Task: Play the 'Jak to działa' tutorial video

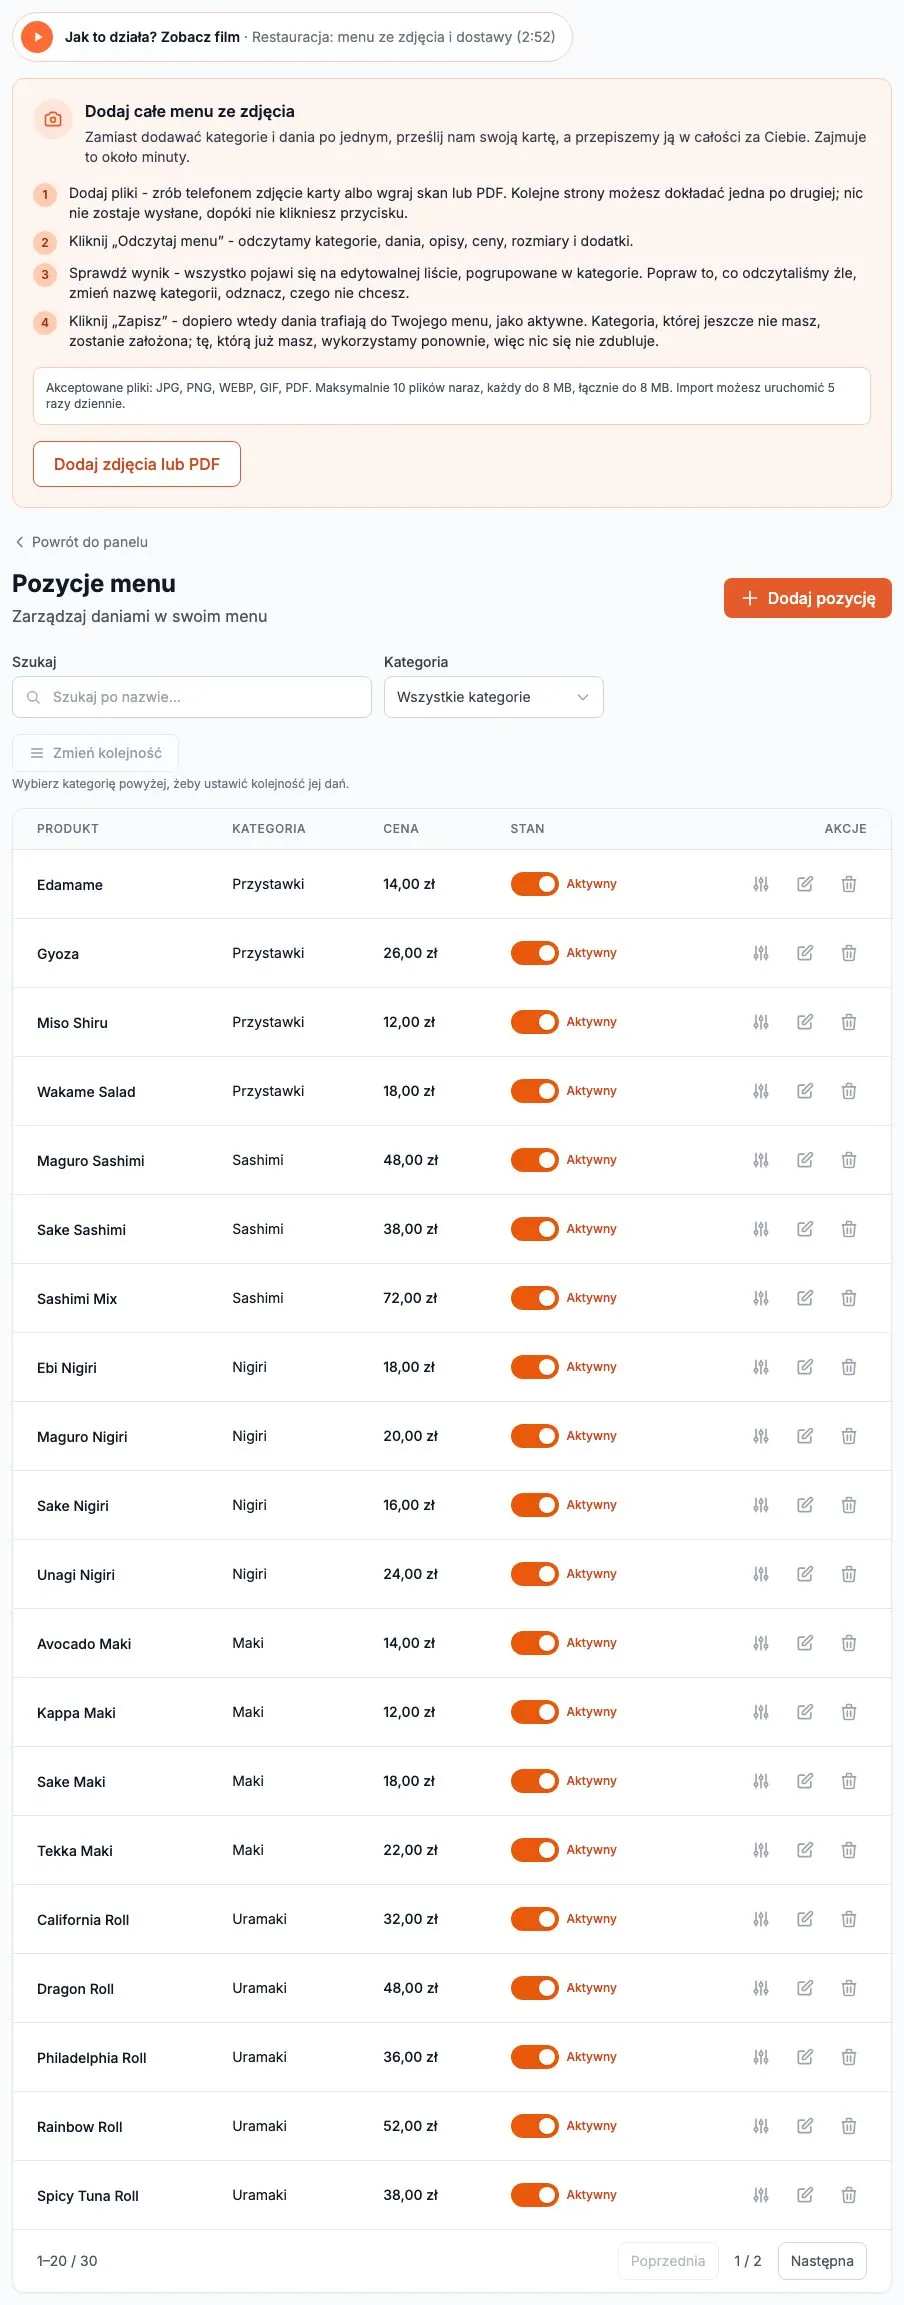Action: coord(37,37)
